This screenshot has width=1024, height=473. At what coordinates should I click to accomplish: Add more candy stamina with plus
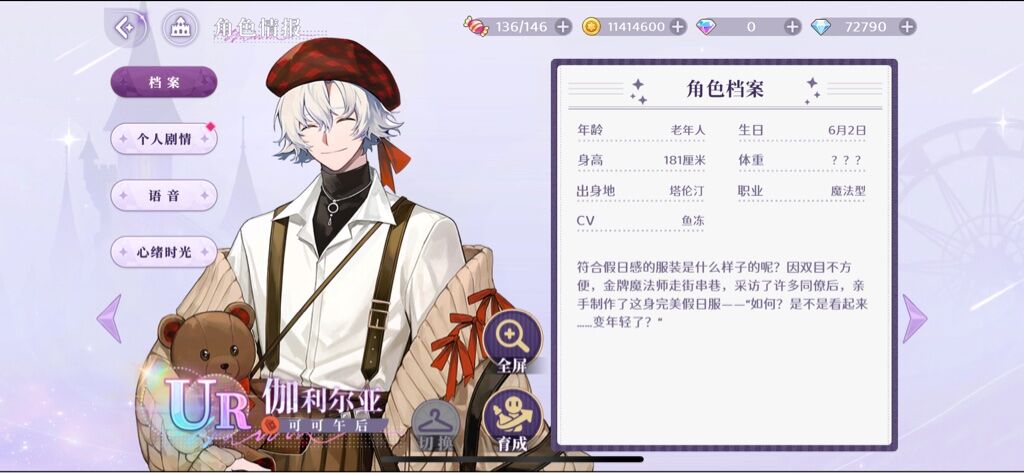563,27
